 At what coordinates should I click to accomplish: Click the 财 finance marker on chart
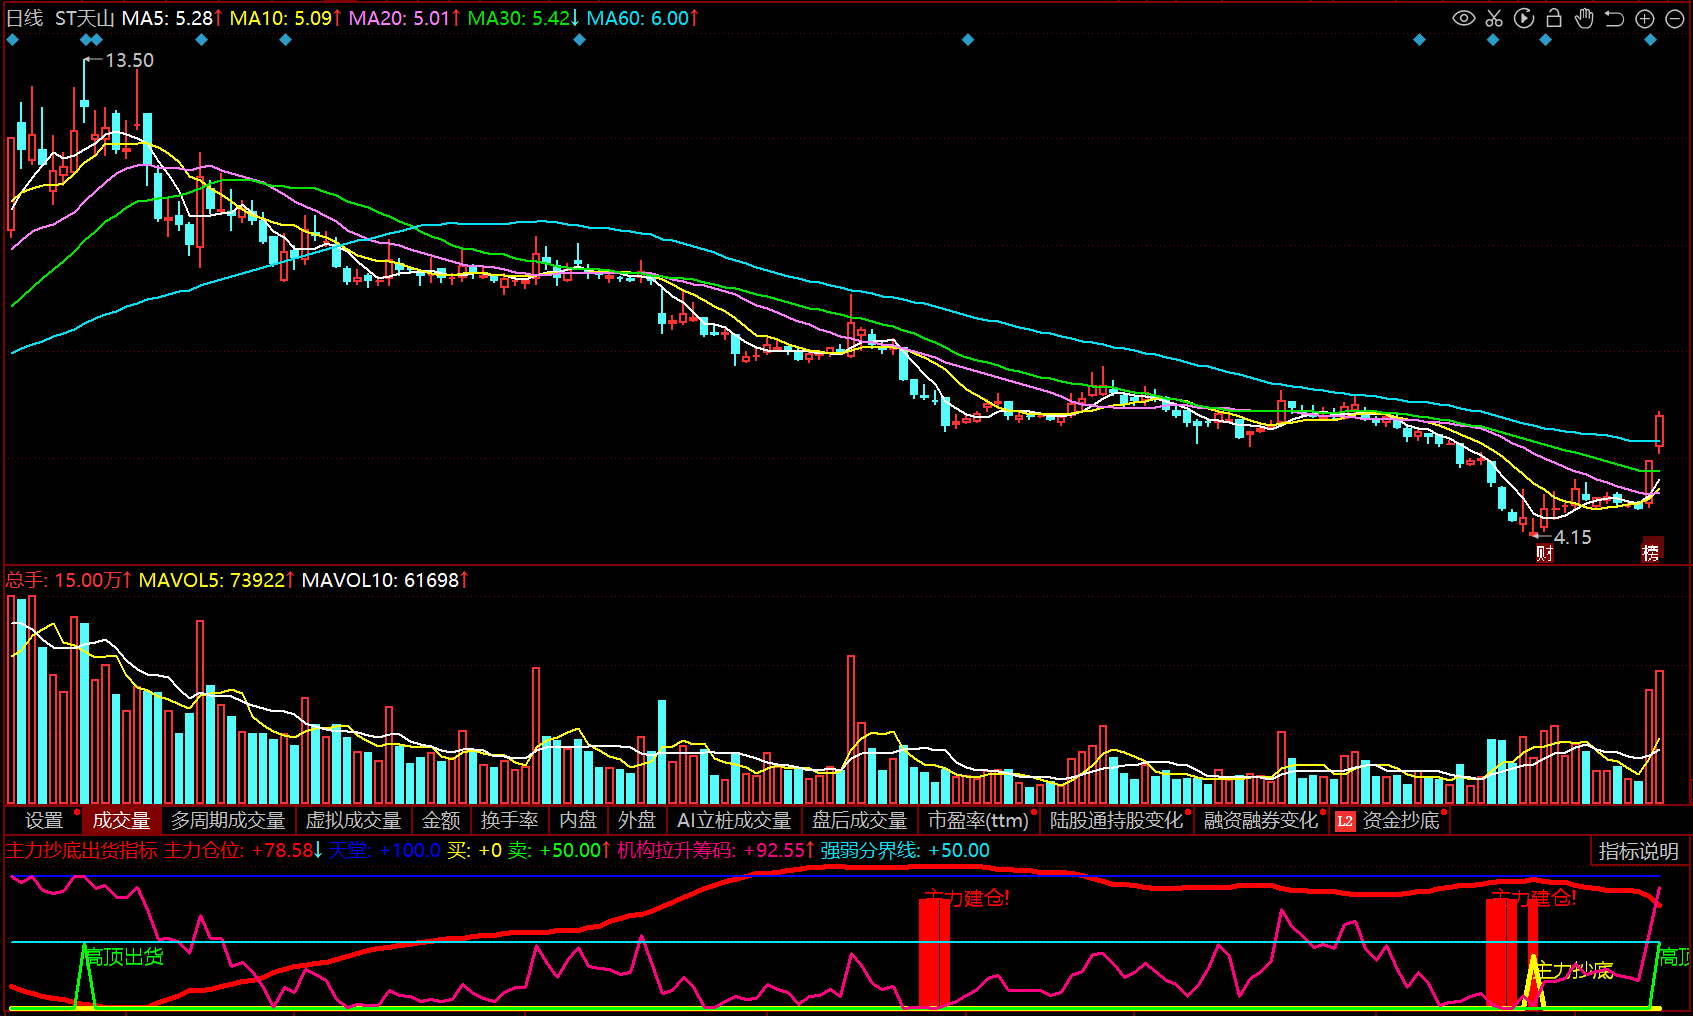(x=1544, y=553)
